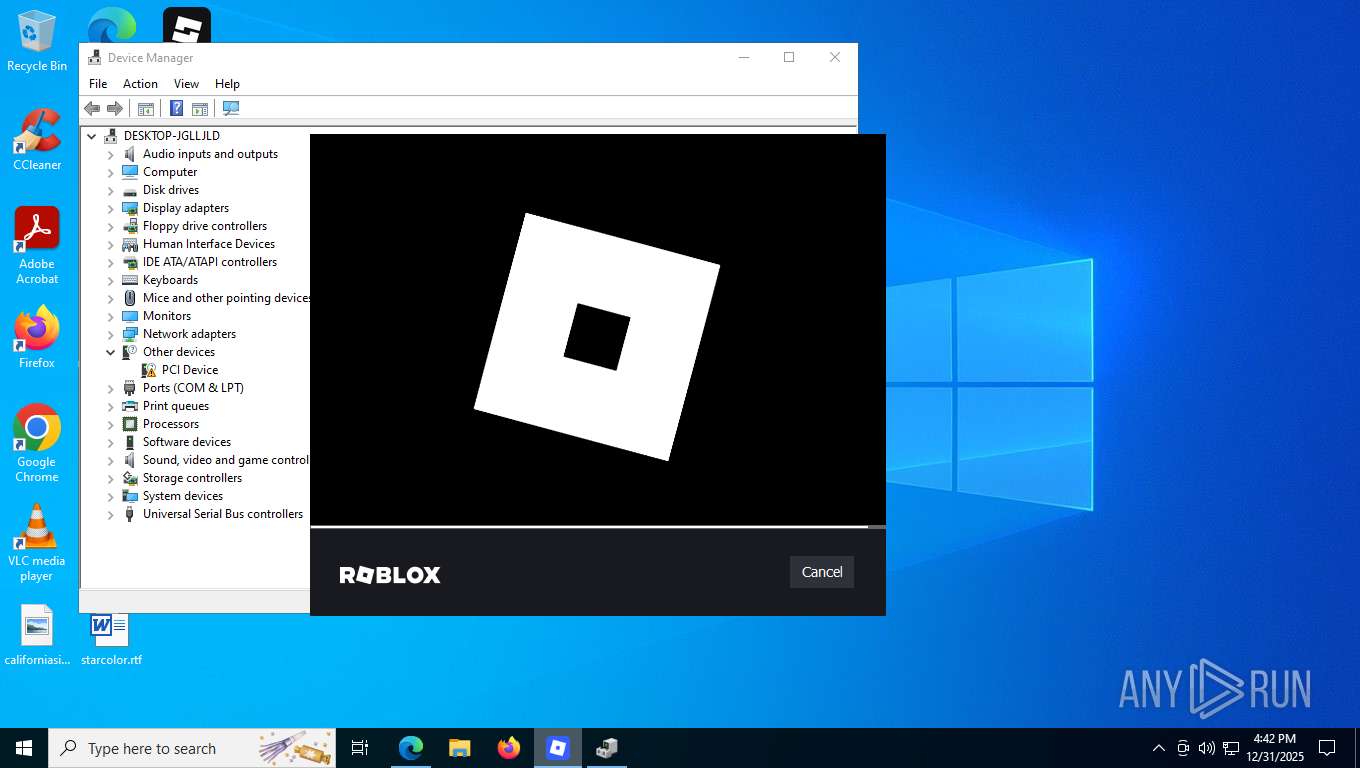Open Task View from the taskbar
The width and height of the screenshot is (1360, 768).
[x=360, y=748]
